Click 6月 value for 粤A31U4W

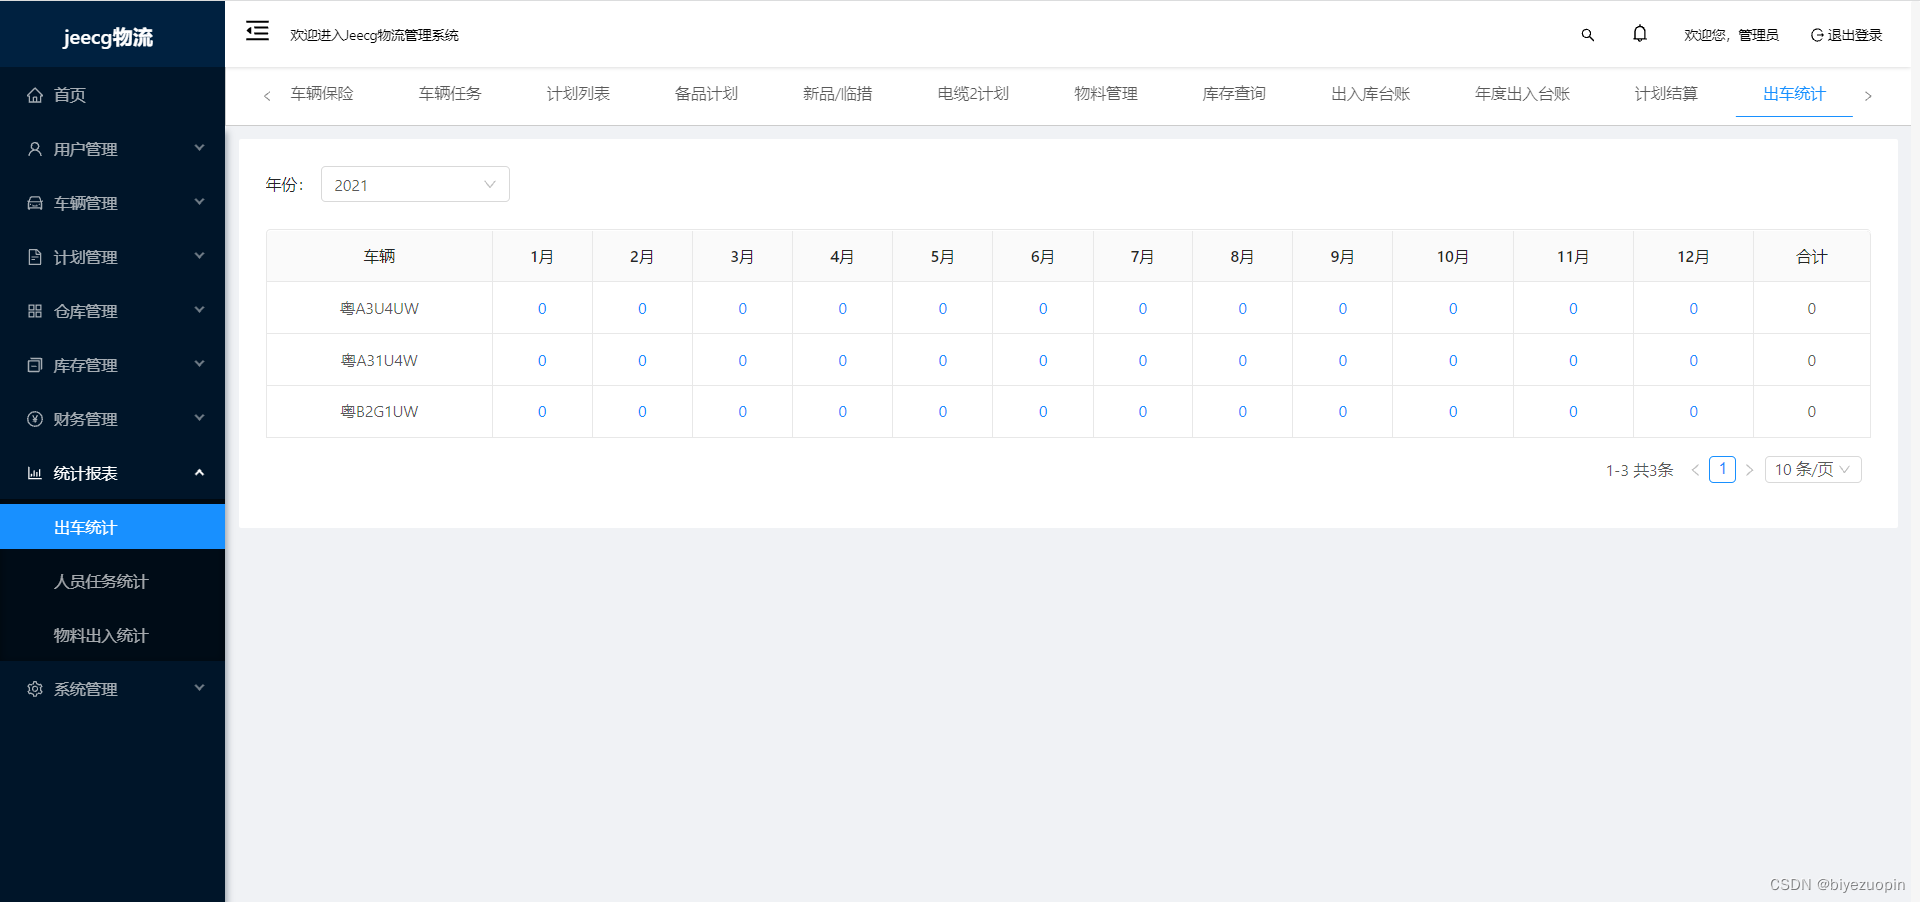coord(1043,361)
